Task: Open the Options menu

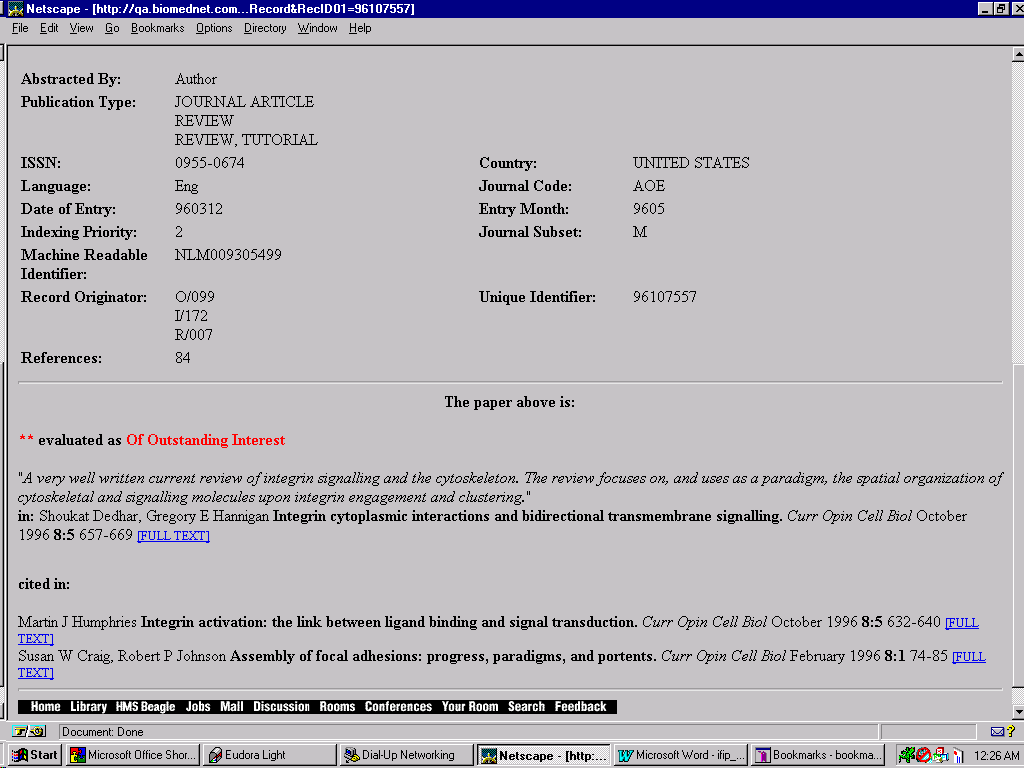Action: [x=214, y=28]
